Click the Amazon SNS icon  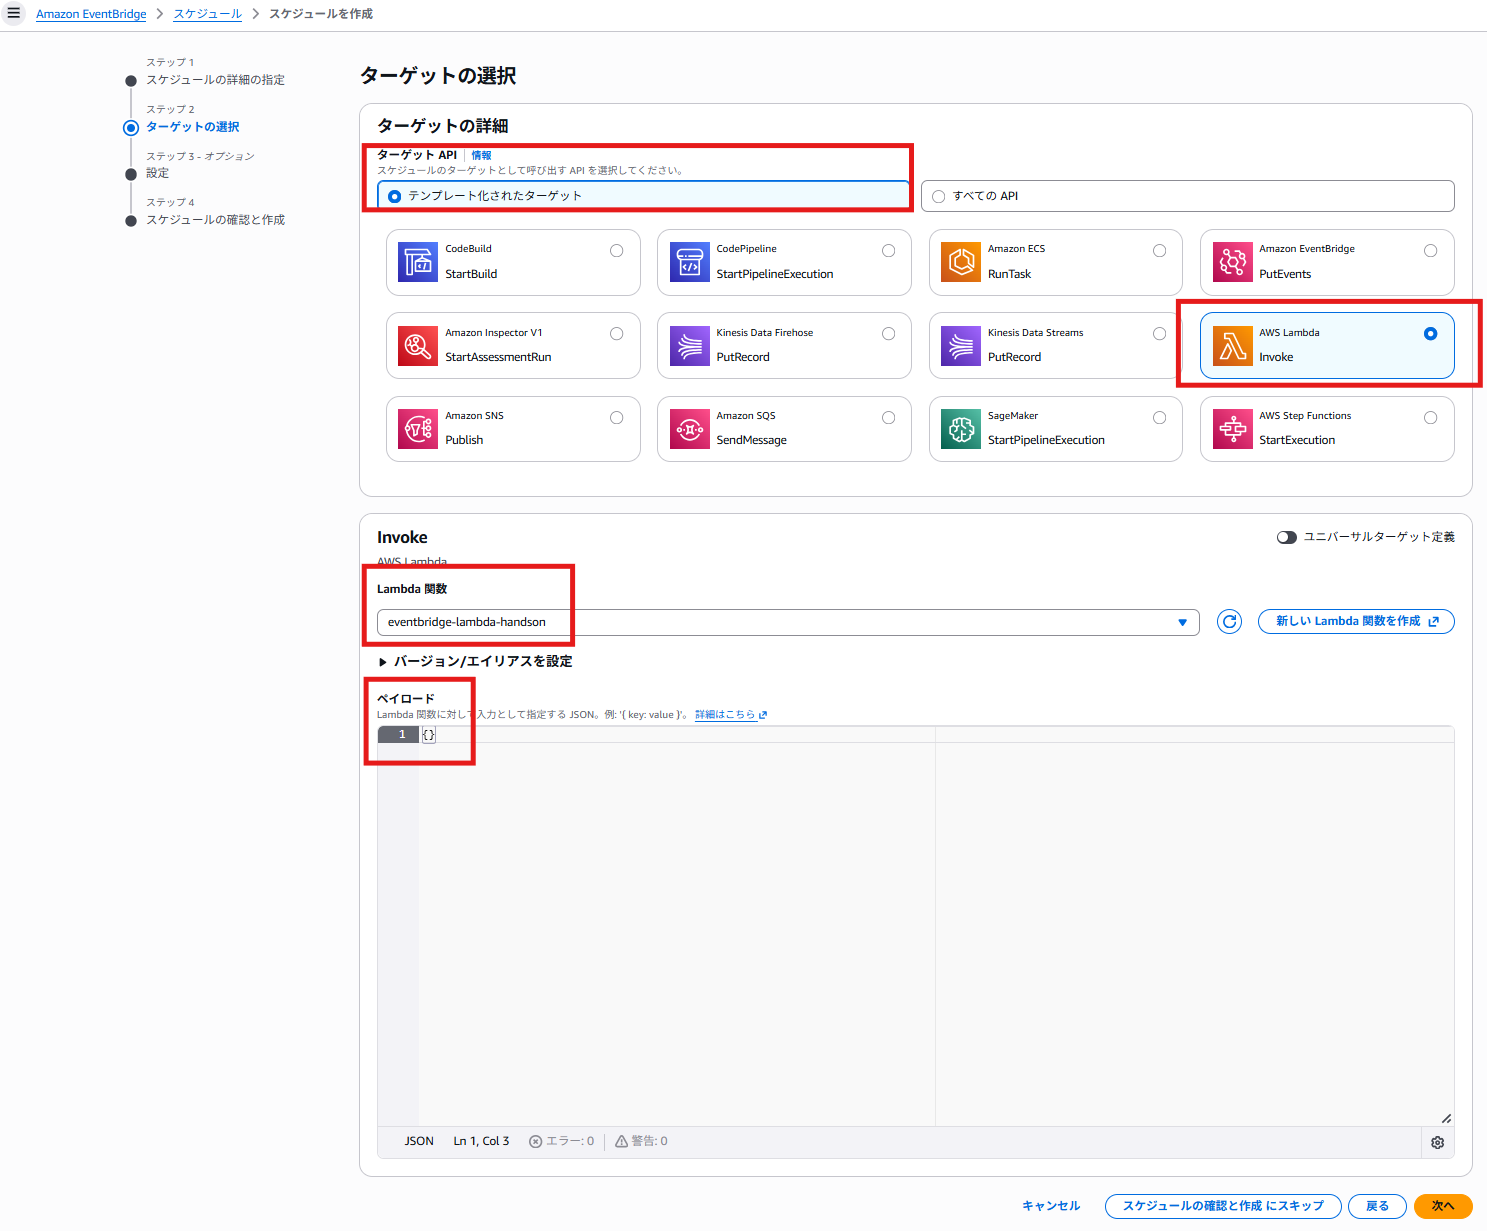pyautogui.click(x=418, y=429)
